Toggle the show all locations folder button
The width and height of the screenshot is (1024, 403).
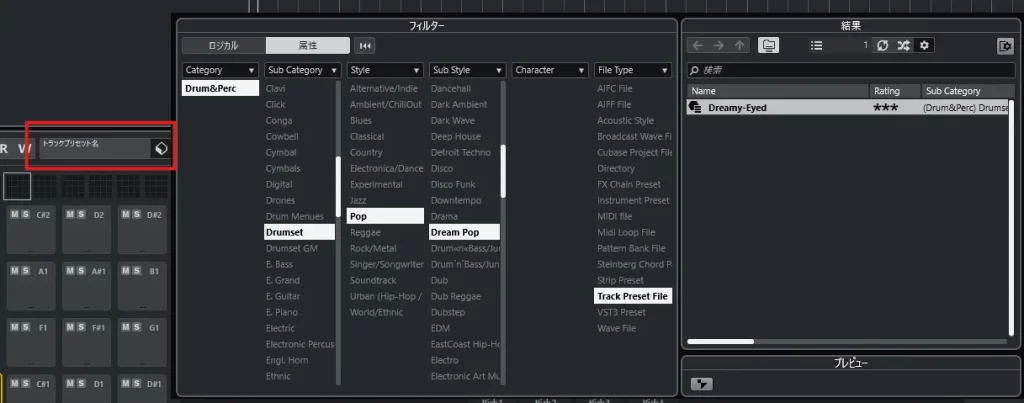[768, 45]
